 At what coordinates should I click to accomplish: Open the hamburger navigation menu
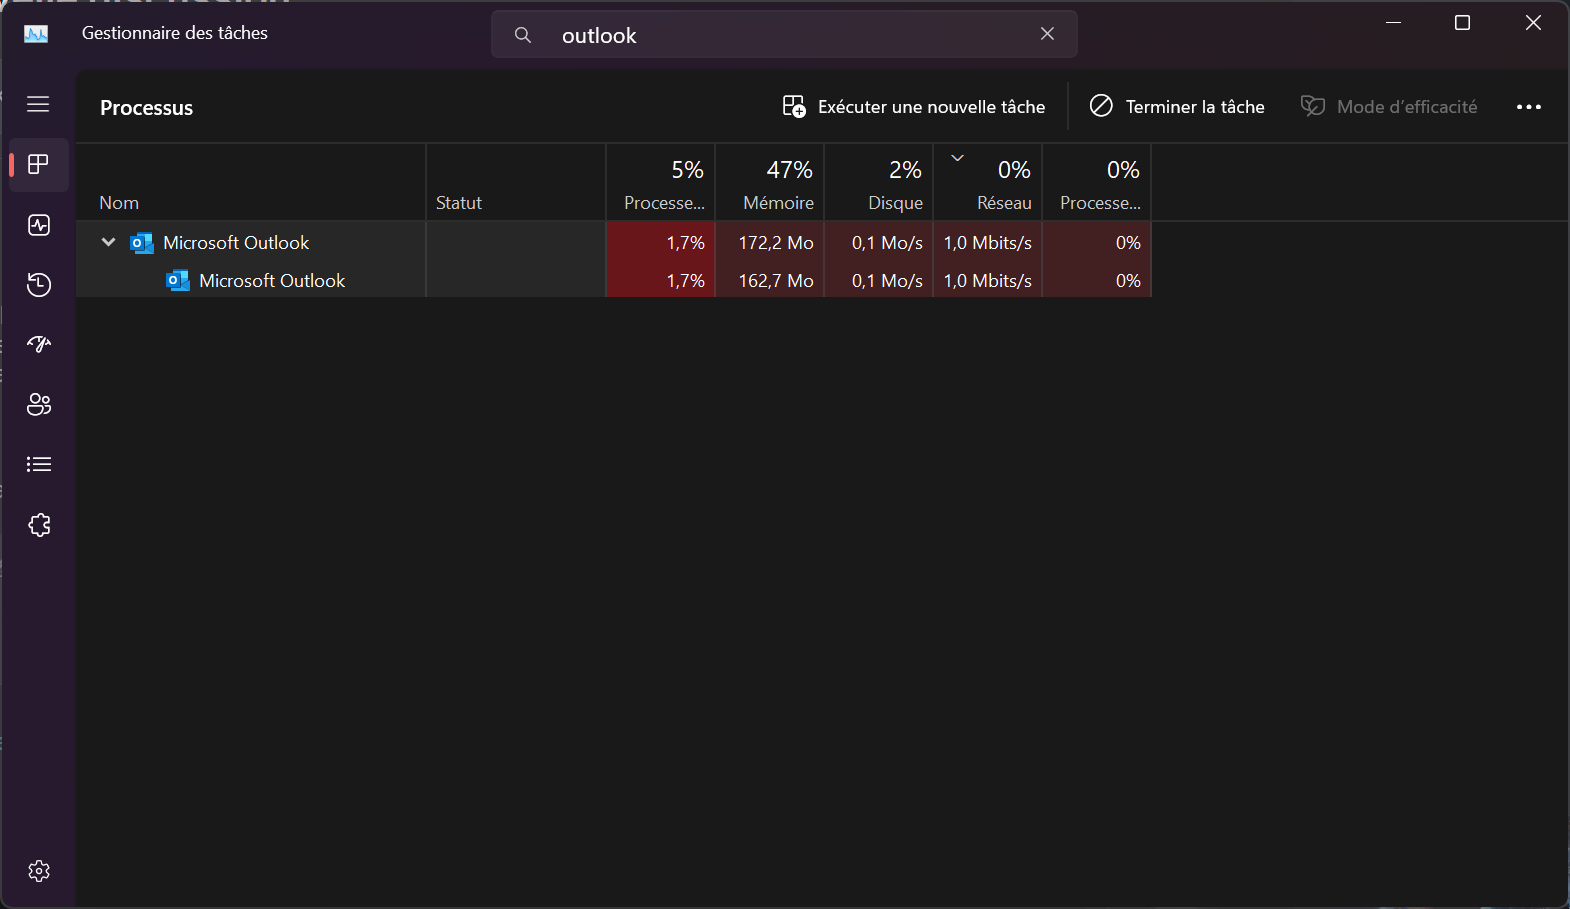point(38,104)
